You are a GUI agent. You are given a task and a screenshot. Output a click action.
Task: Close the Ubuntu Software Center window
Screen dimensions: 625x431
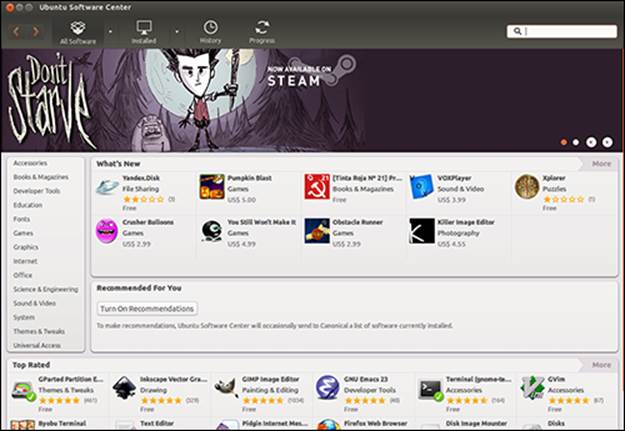pos(10,8)
